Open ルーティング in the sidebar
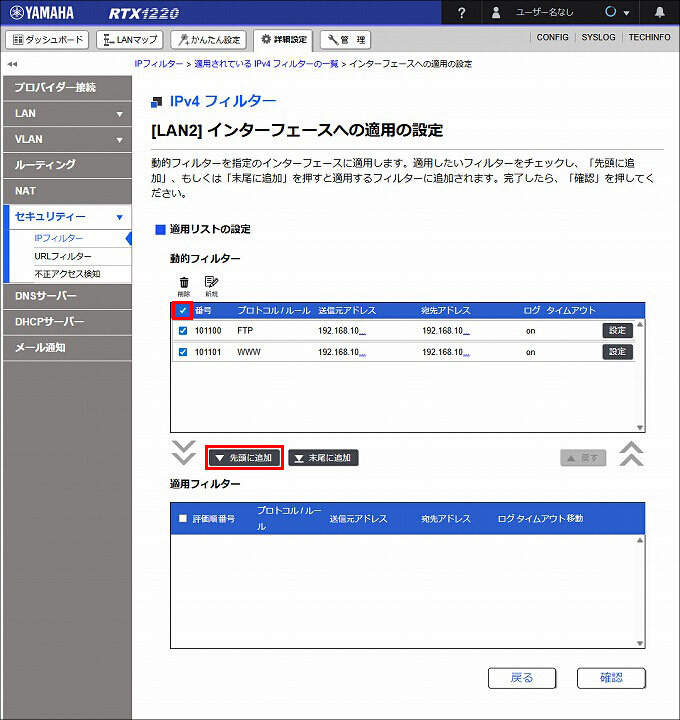 [67, 165]
